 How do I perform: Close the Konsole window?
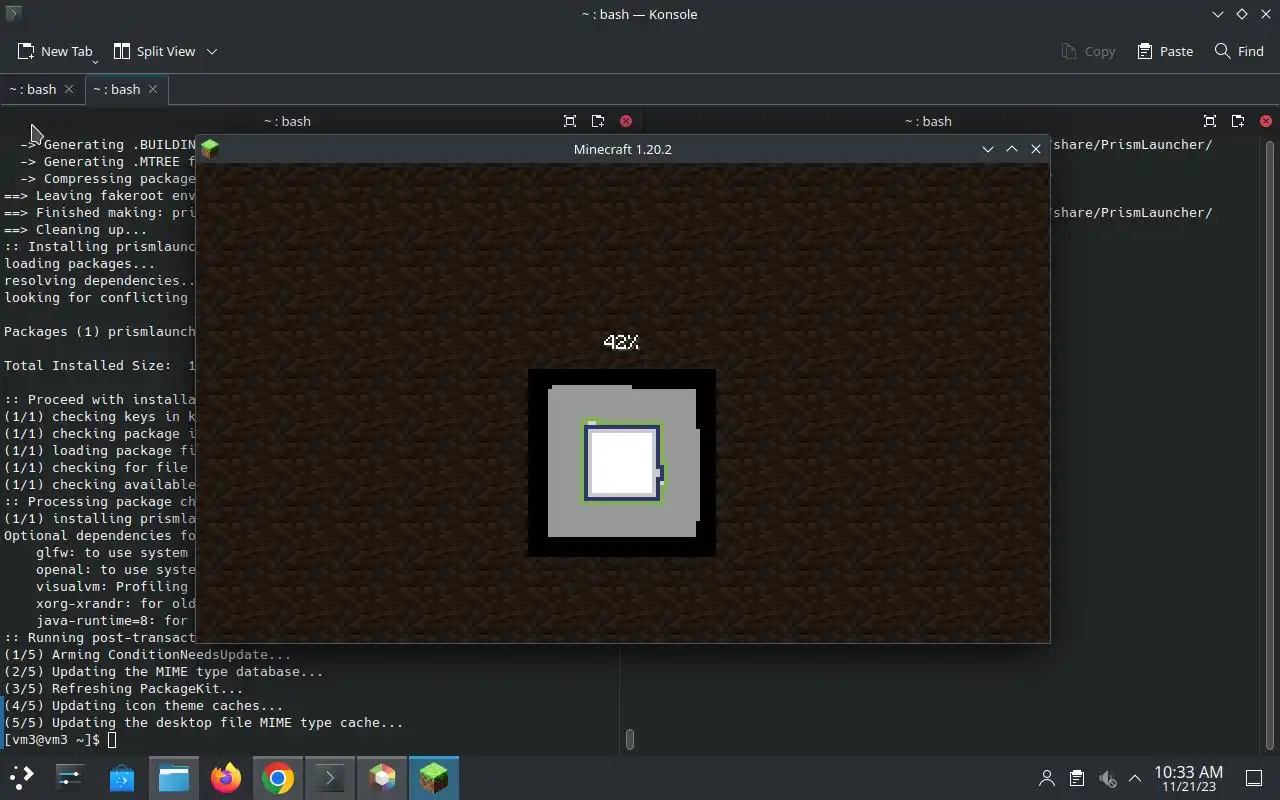(x=1266, y=14)
